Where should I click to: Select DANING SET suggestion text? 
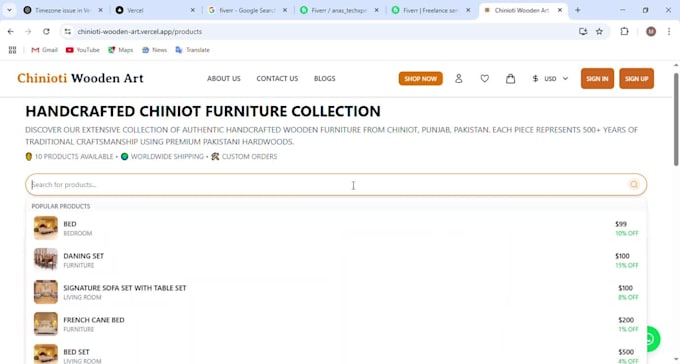click(x=84, y=256)
